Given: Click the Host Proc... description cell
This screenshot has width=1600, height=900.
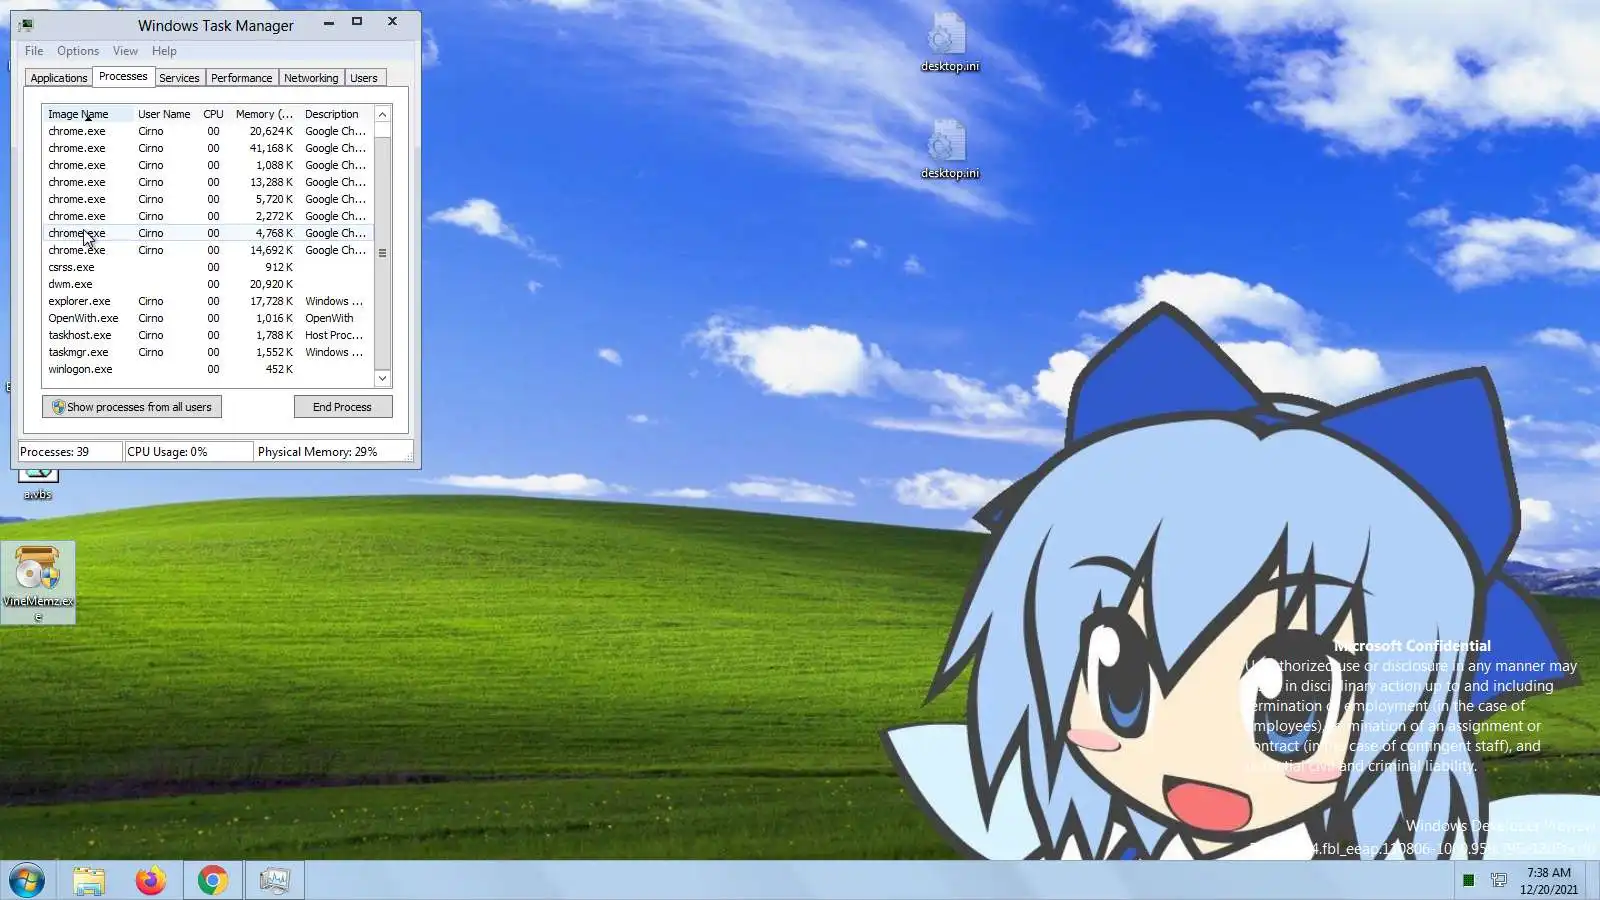Looking at the screenshot, I should pyautogui.click(x=334, y=335).
